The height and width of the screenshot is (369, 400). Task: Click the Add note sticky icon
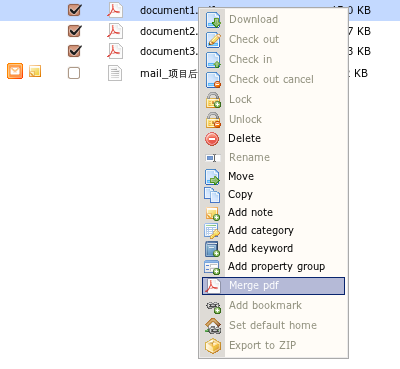pyautogui.click(x=213, y=213)
